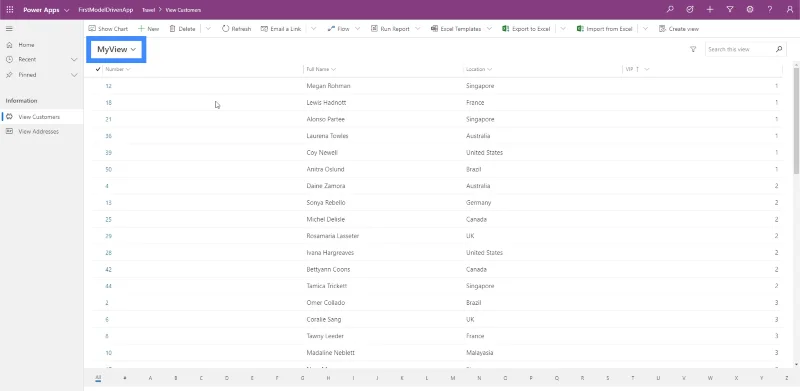The width and height of the screenshot is (800, 391).
Task: Click the scrollbar down arrow
Action: tap(796, 365)
